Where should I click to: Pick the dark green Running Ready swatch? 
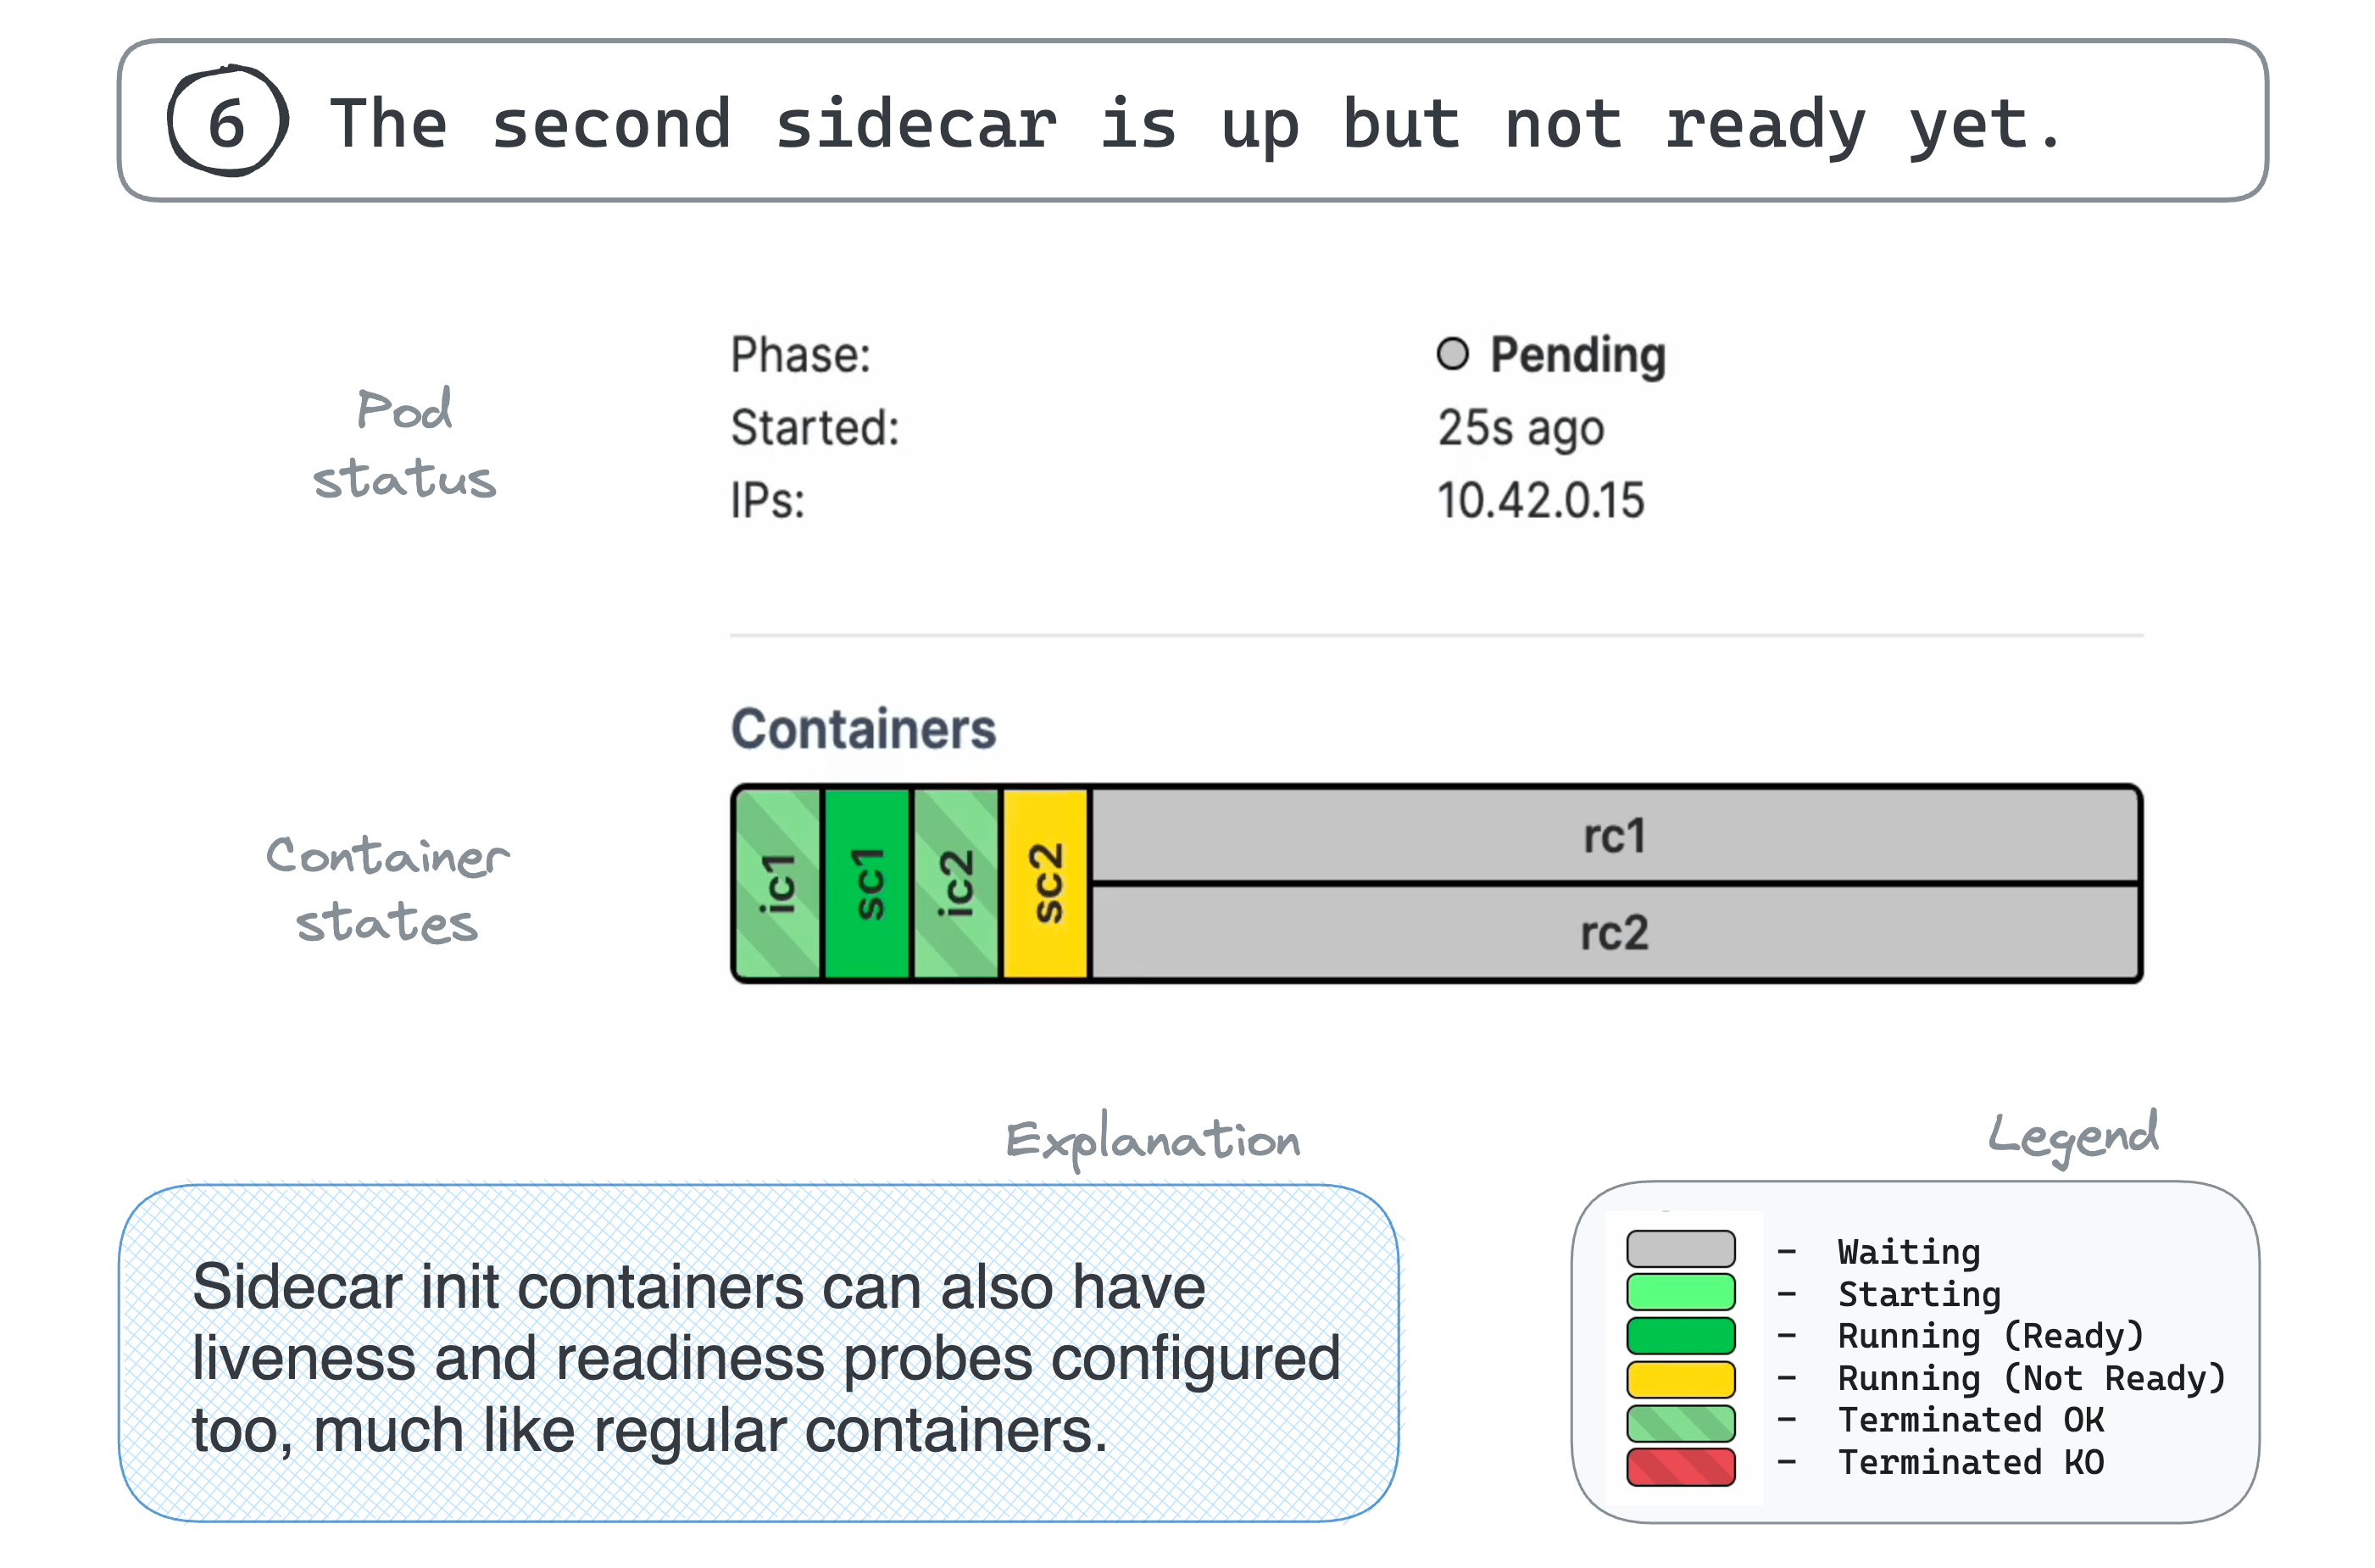tap(1680, 1336)
